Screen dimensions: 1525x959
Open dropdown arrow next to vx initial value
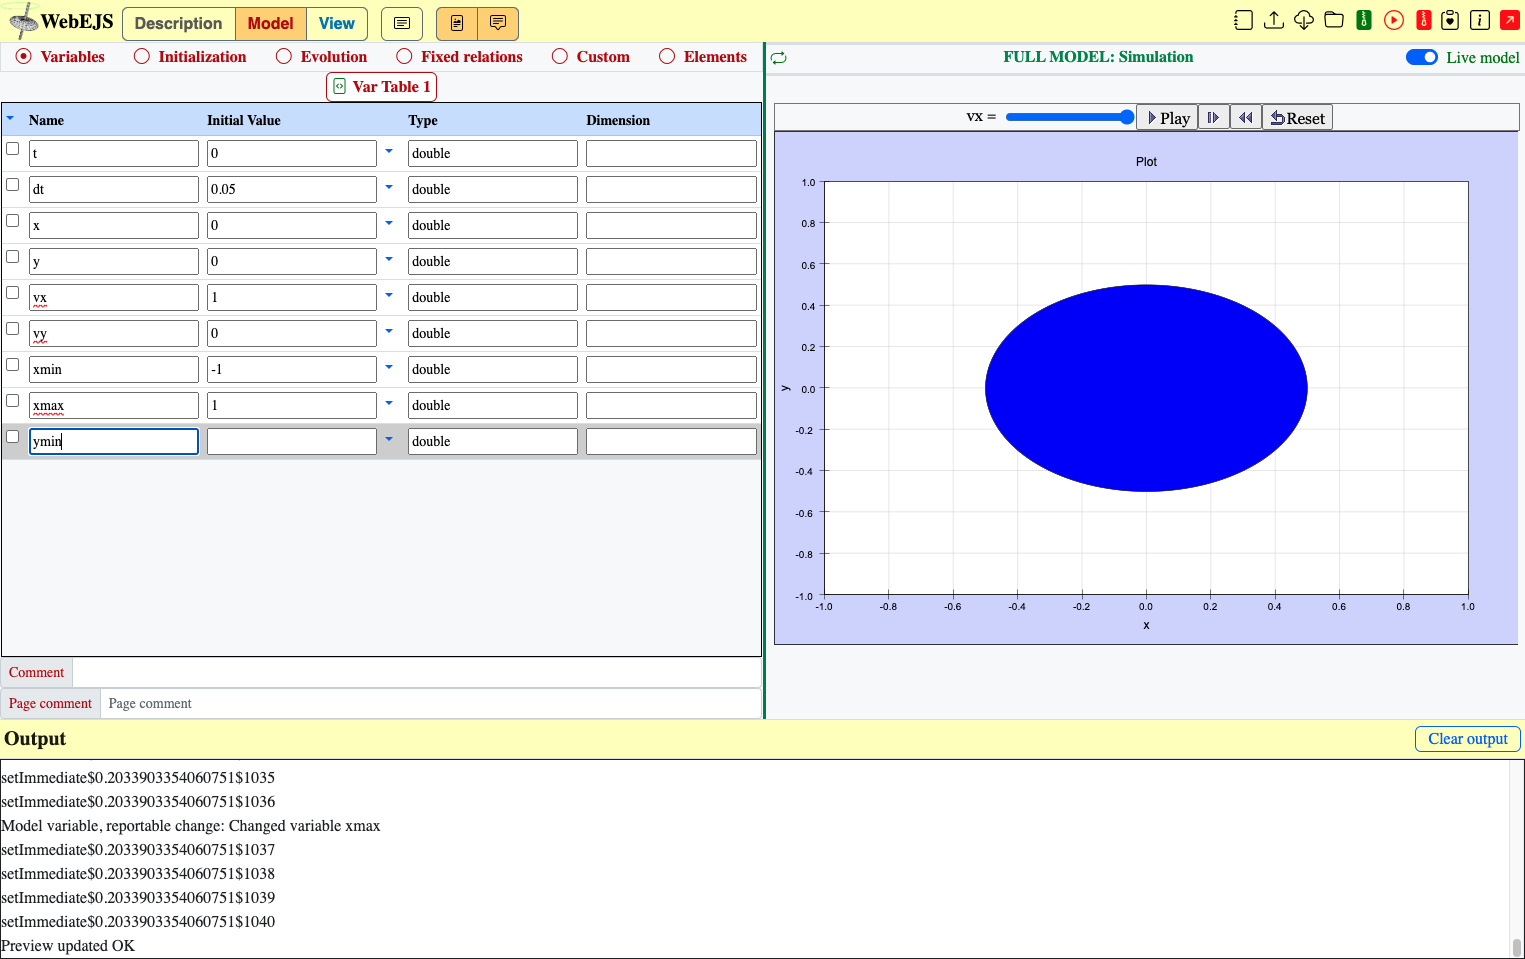389,295
